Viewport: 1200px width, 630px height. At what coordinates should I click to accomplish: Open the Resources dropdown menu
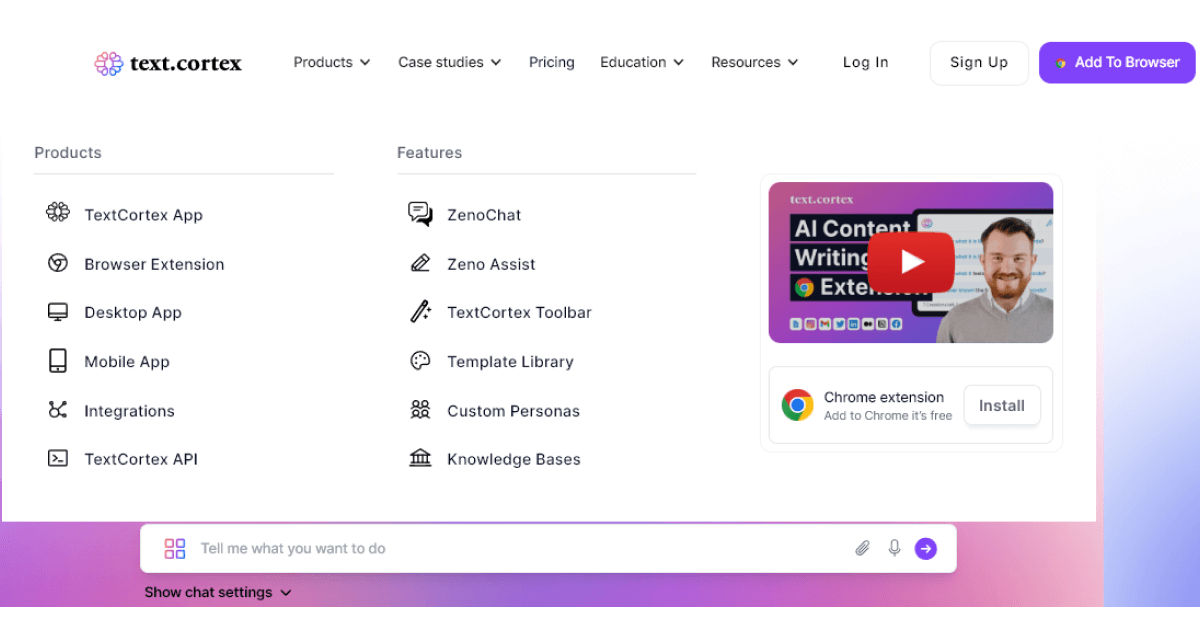755,62
